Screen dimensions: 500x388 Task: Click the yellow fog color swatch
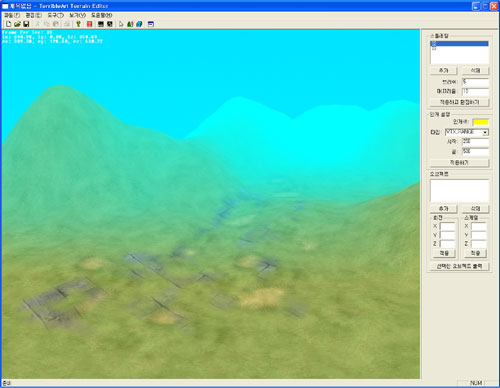click(481, 122)
